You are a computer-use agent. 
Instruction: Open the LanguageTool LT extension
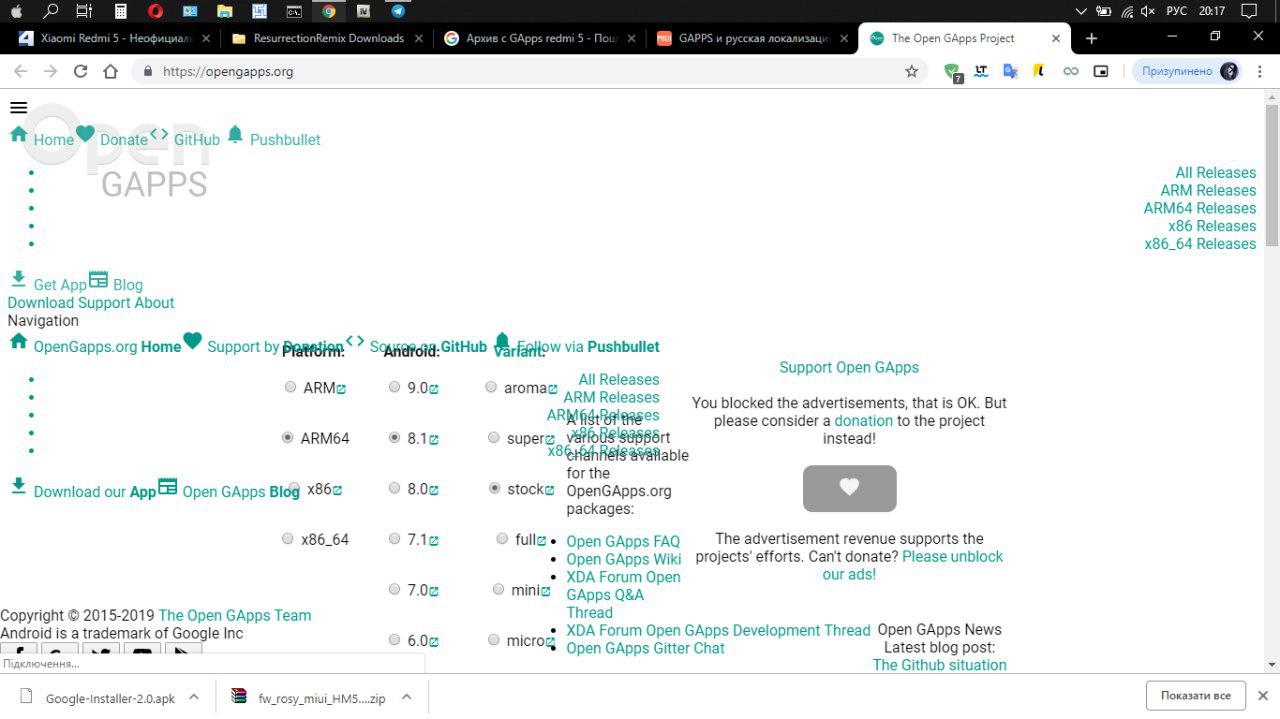pyautogui.click(x=981, y=71)
